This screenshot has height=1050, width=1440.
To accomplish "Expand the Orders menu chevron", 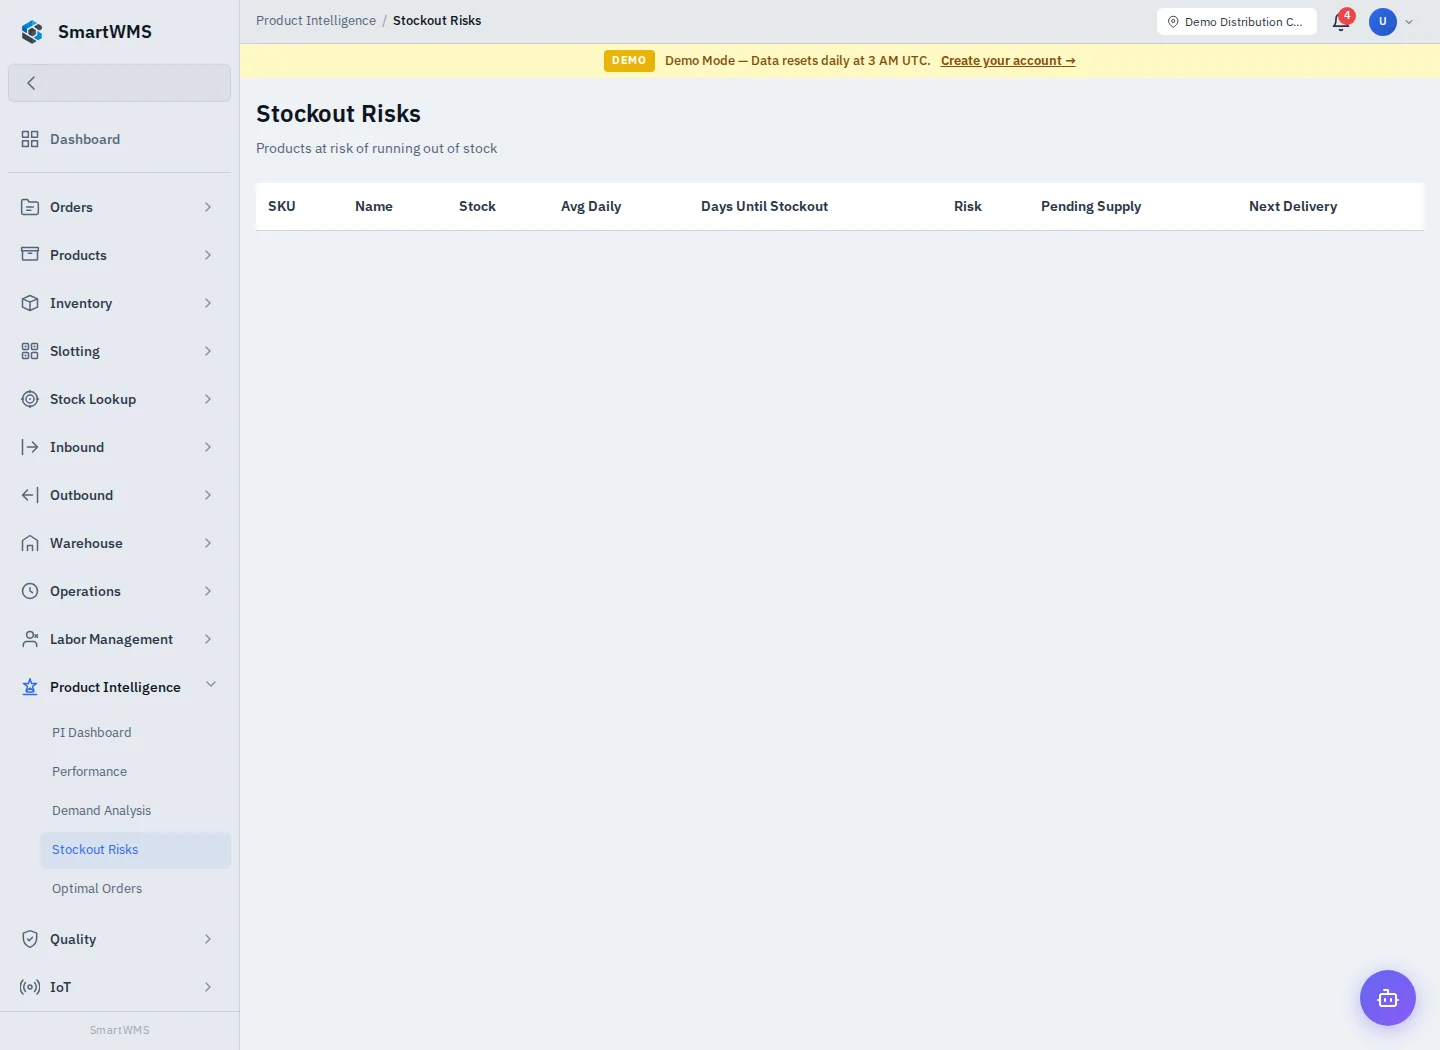I will [x=208, y=207].
